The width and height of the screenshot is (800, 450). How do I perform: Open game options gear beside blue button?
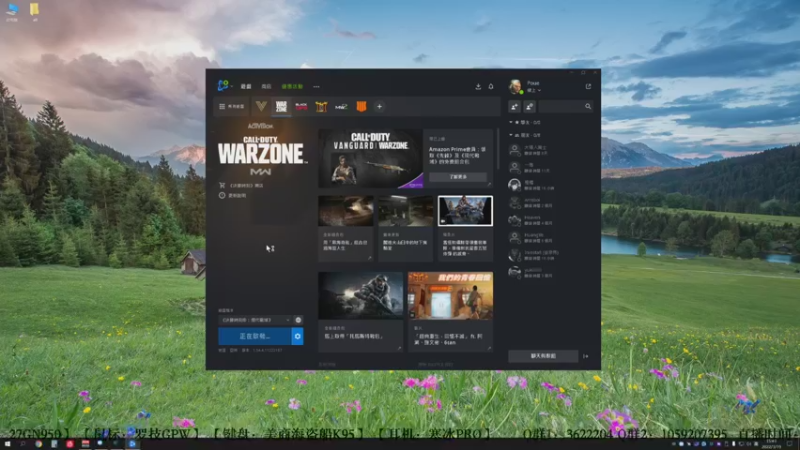click(298, 336)
